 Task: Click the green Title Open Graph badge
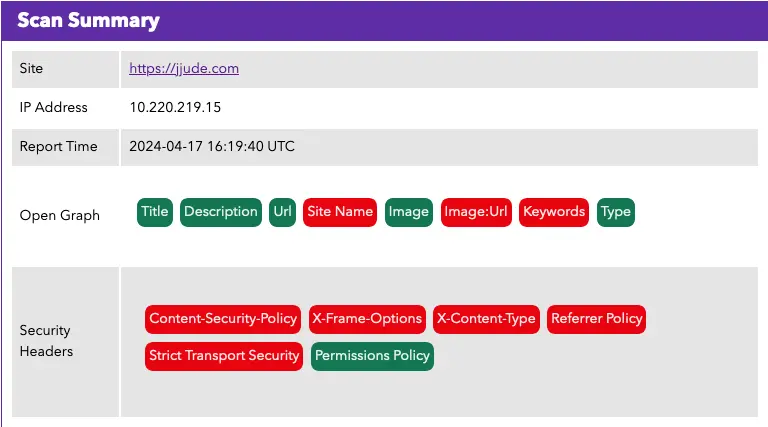click(155, 212)
